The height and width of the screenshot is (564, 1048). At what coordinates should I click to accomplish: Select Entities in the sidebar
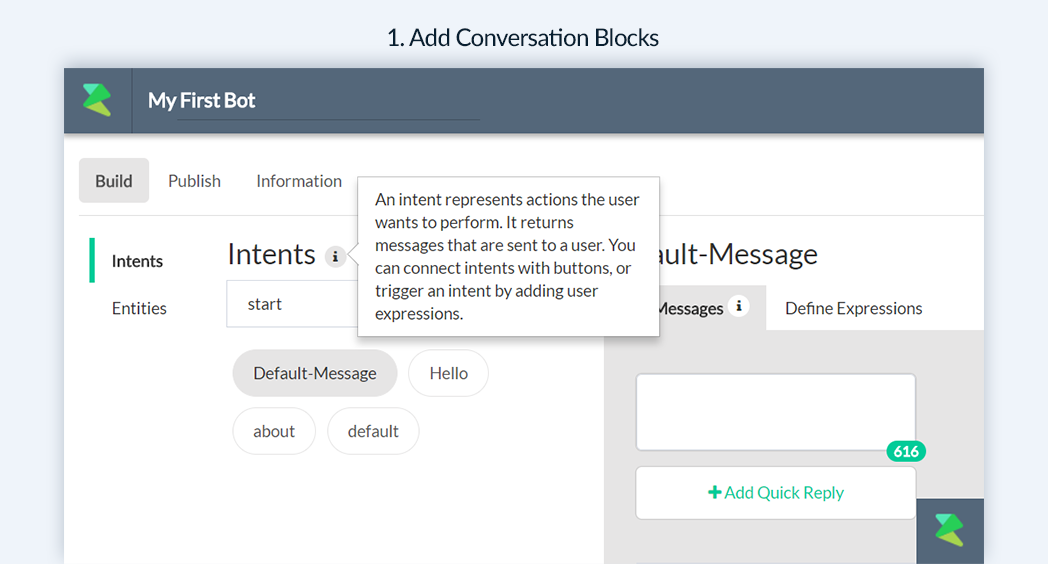[139, 308]
